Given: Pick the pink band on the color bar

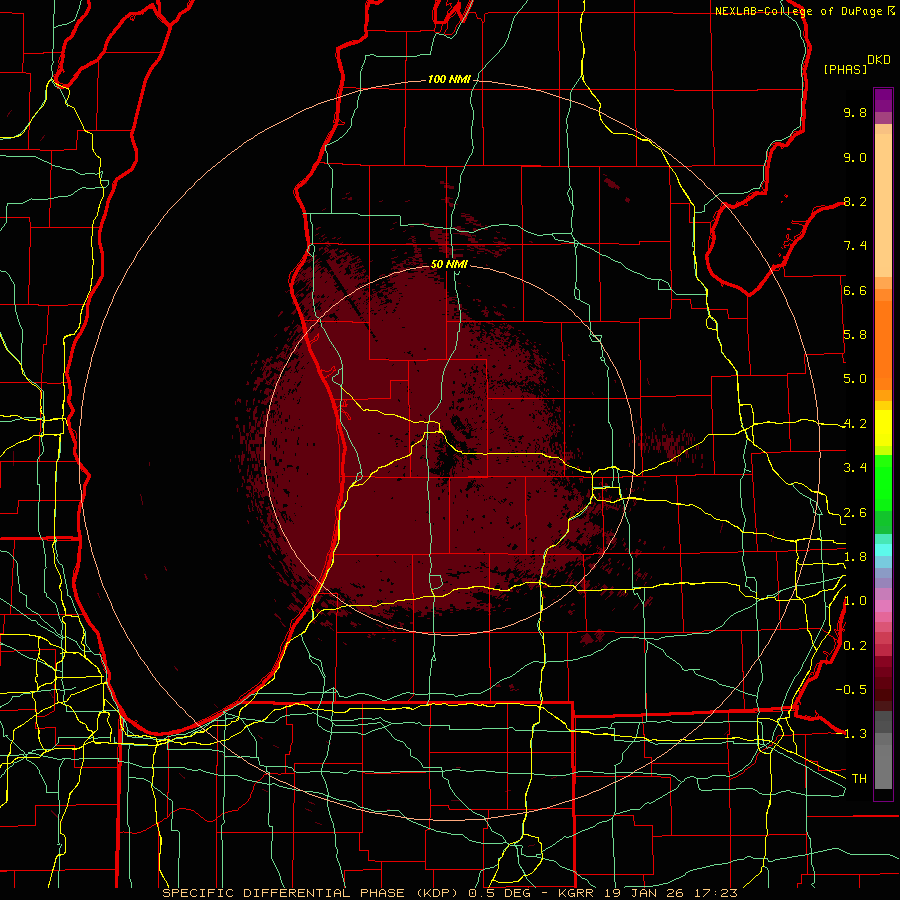Looking at the screenshot, I should point(883,606).
